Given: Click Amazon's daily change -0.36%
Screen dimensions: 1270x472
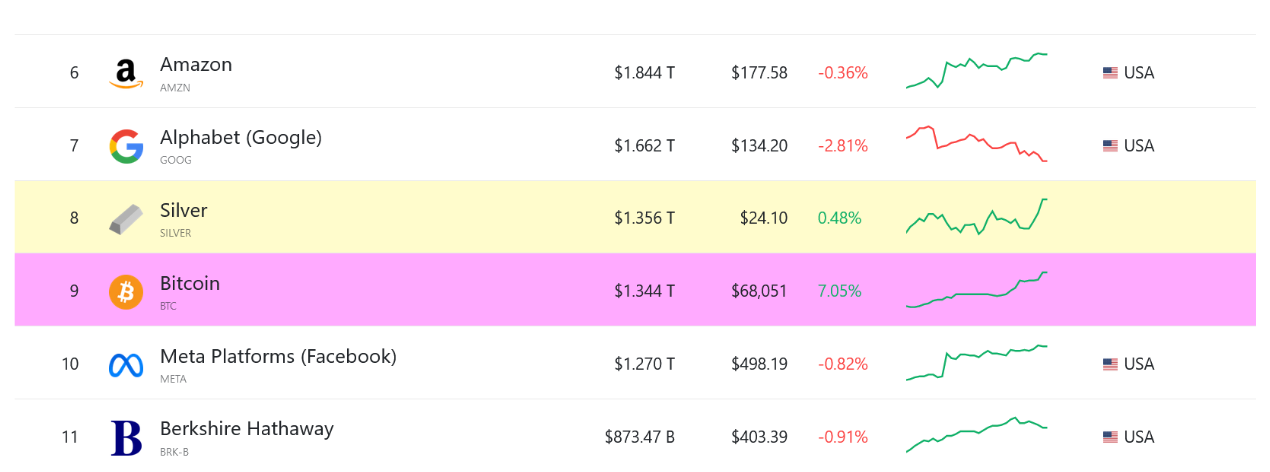Looking at the screenshot, I should (x=843, y=73).
